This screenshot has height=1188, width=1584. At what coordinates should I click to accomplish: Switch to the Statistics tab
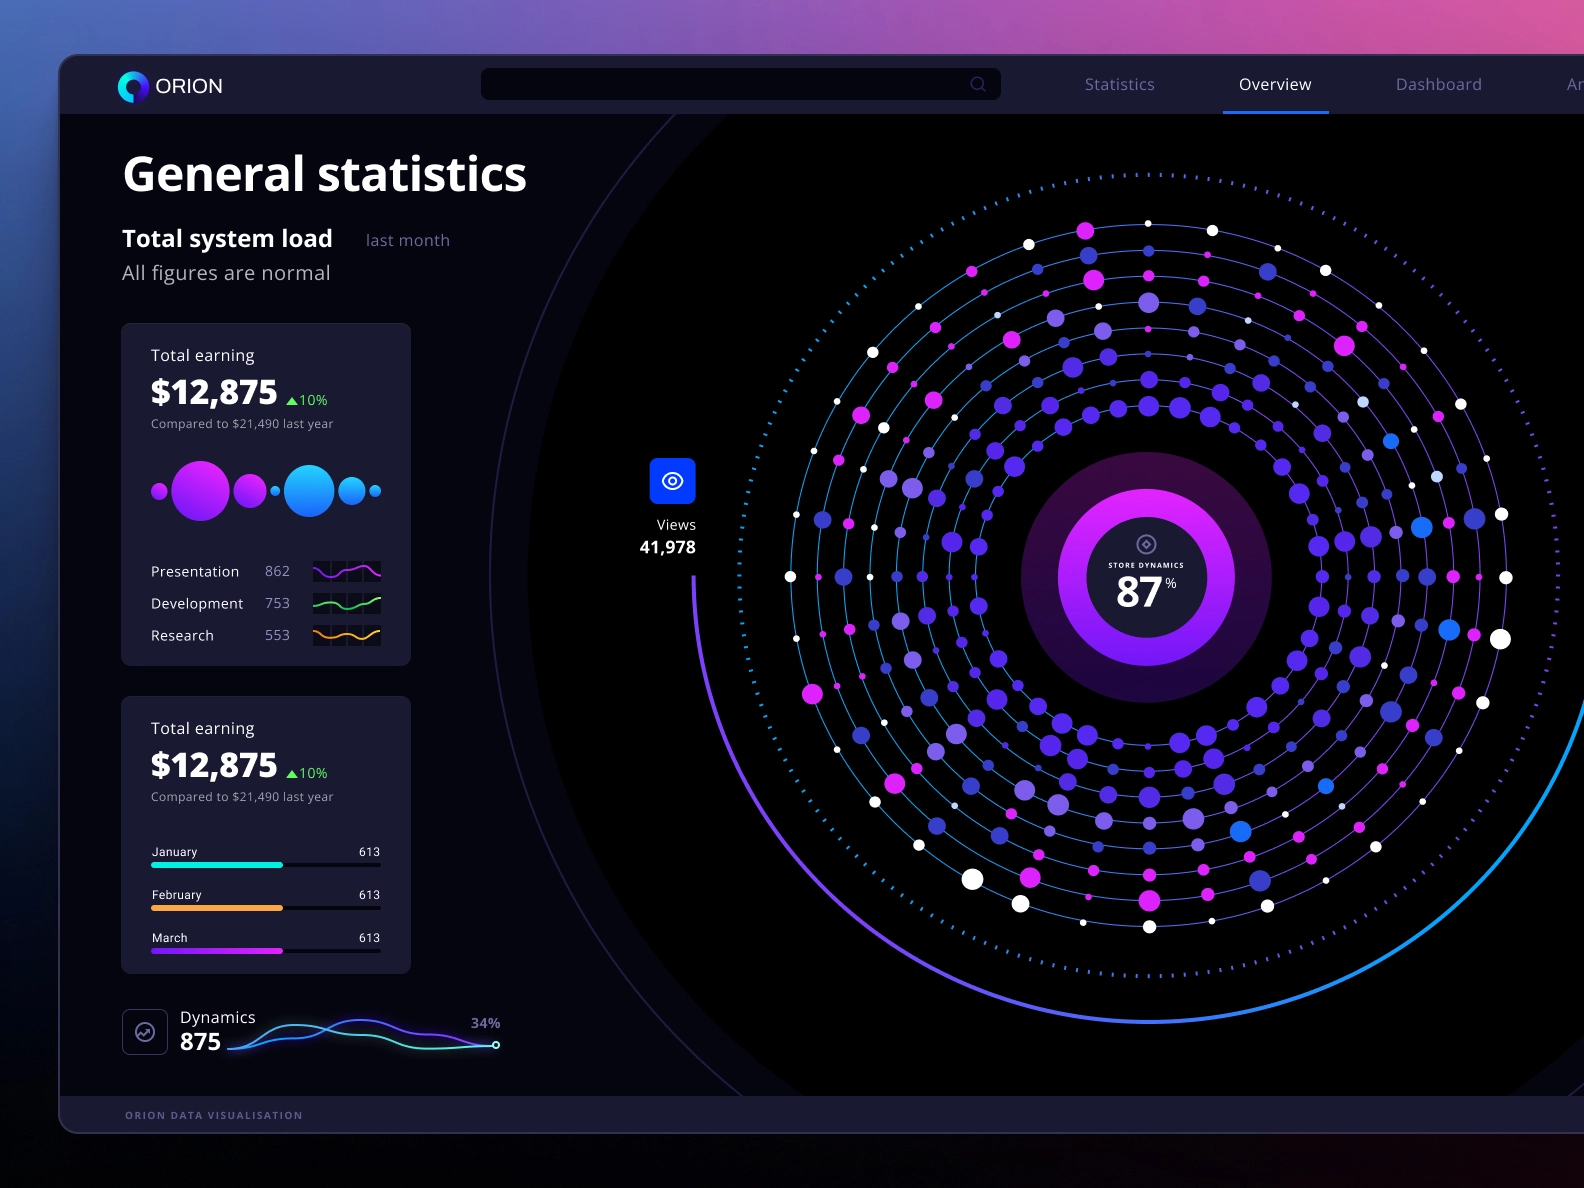click(x=1119, y=85)
